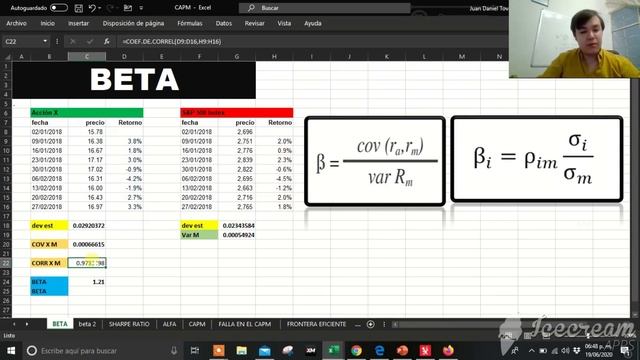Open File Explorer from the taskbar
Image resolution: width=640 pixels, height=360 pixels.
point(242,351)
